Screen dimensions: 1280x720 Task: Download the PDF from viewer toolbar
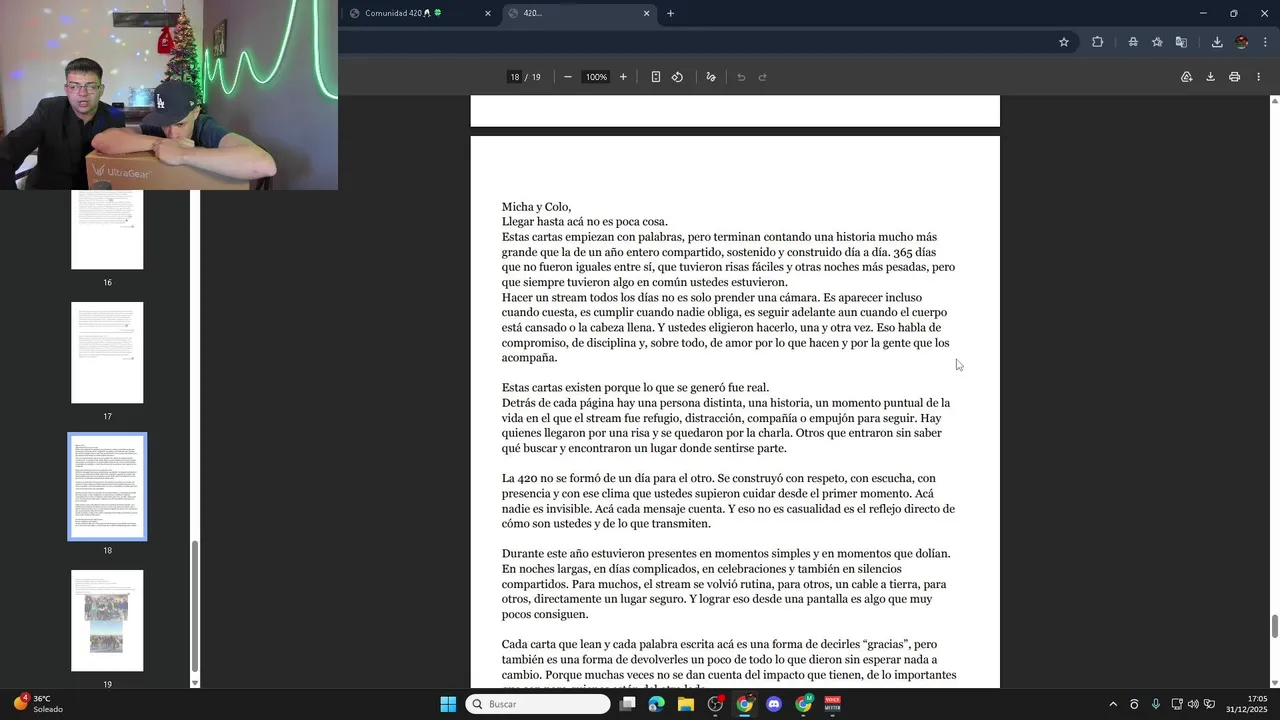coord(1210,77)
